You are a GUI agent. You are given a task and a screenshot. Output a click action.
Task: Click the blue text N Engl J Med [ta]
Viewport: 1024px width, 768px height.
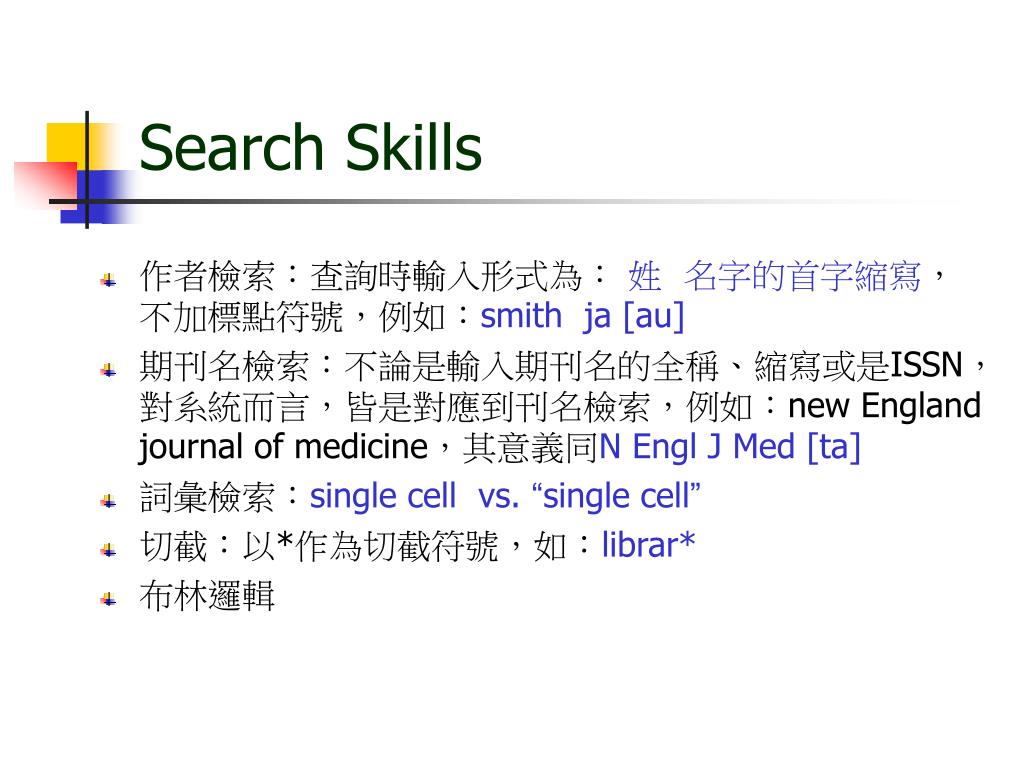point(729,447)
